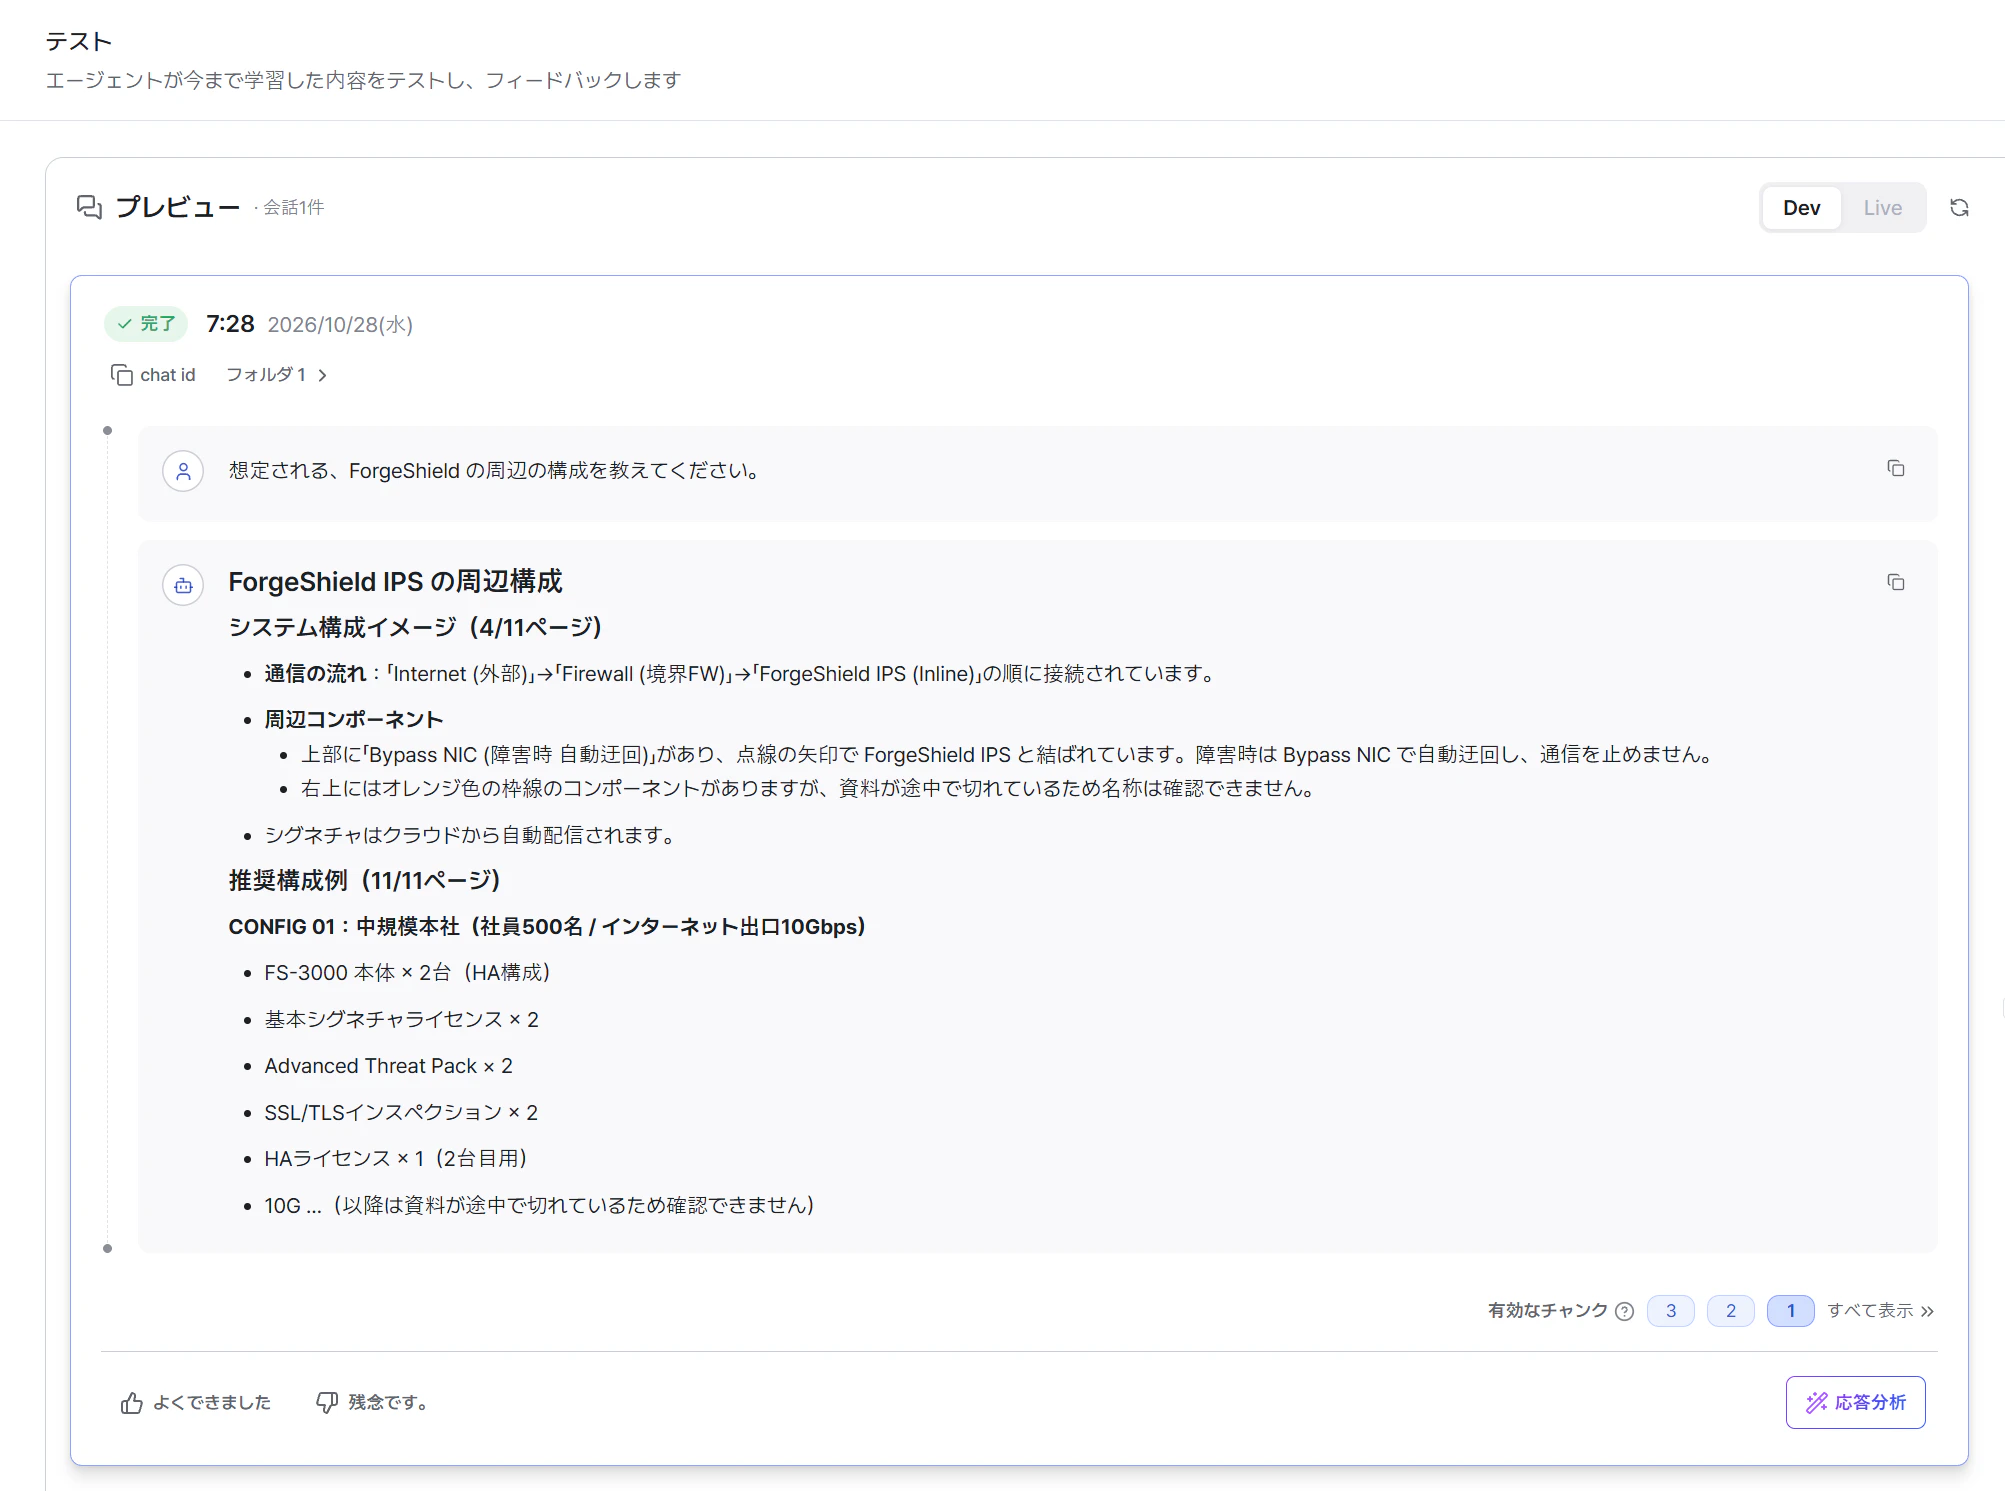Click the help icon beside 有効なチャンク
The width and height of the screenshot is (2005, 1491).
(x=1625, y=1311)
